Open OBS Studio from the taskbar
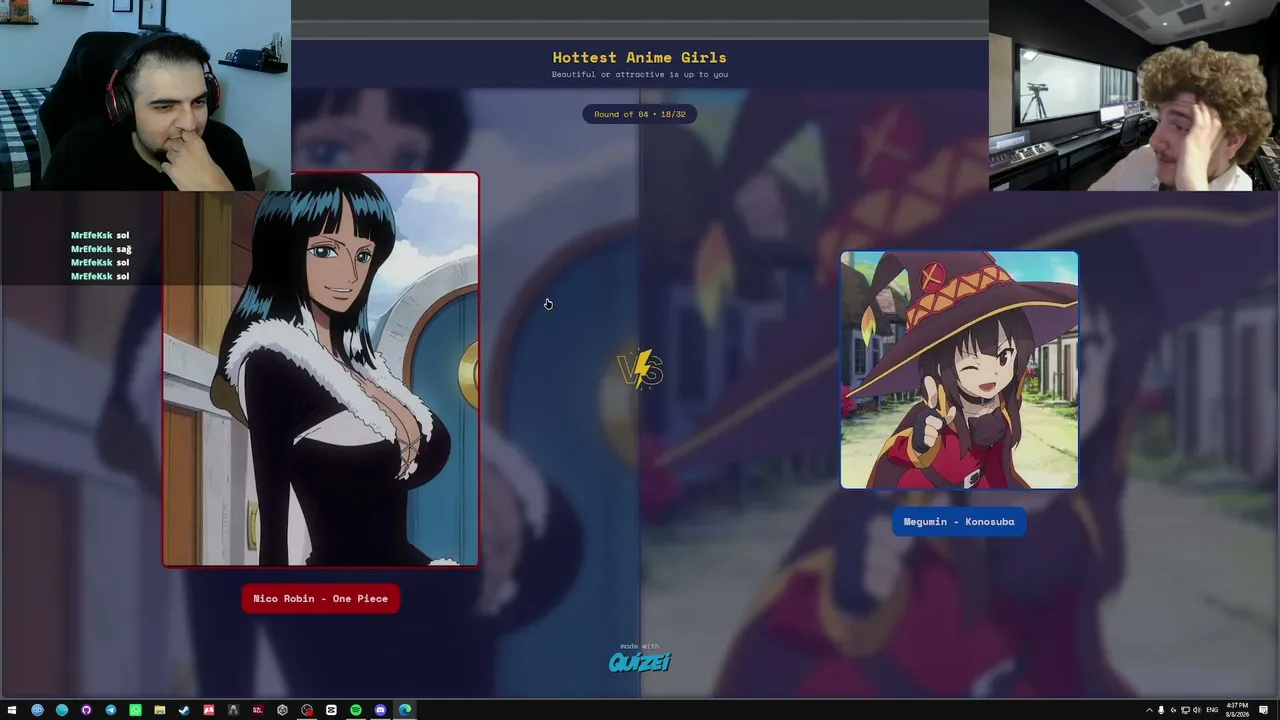Image resolution: width=1280 pixels, height=720 pixels. 307,710
